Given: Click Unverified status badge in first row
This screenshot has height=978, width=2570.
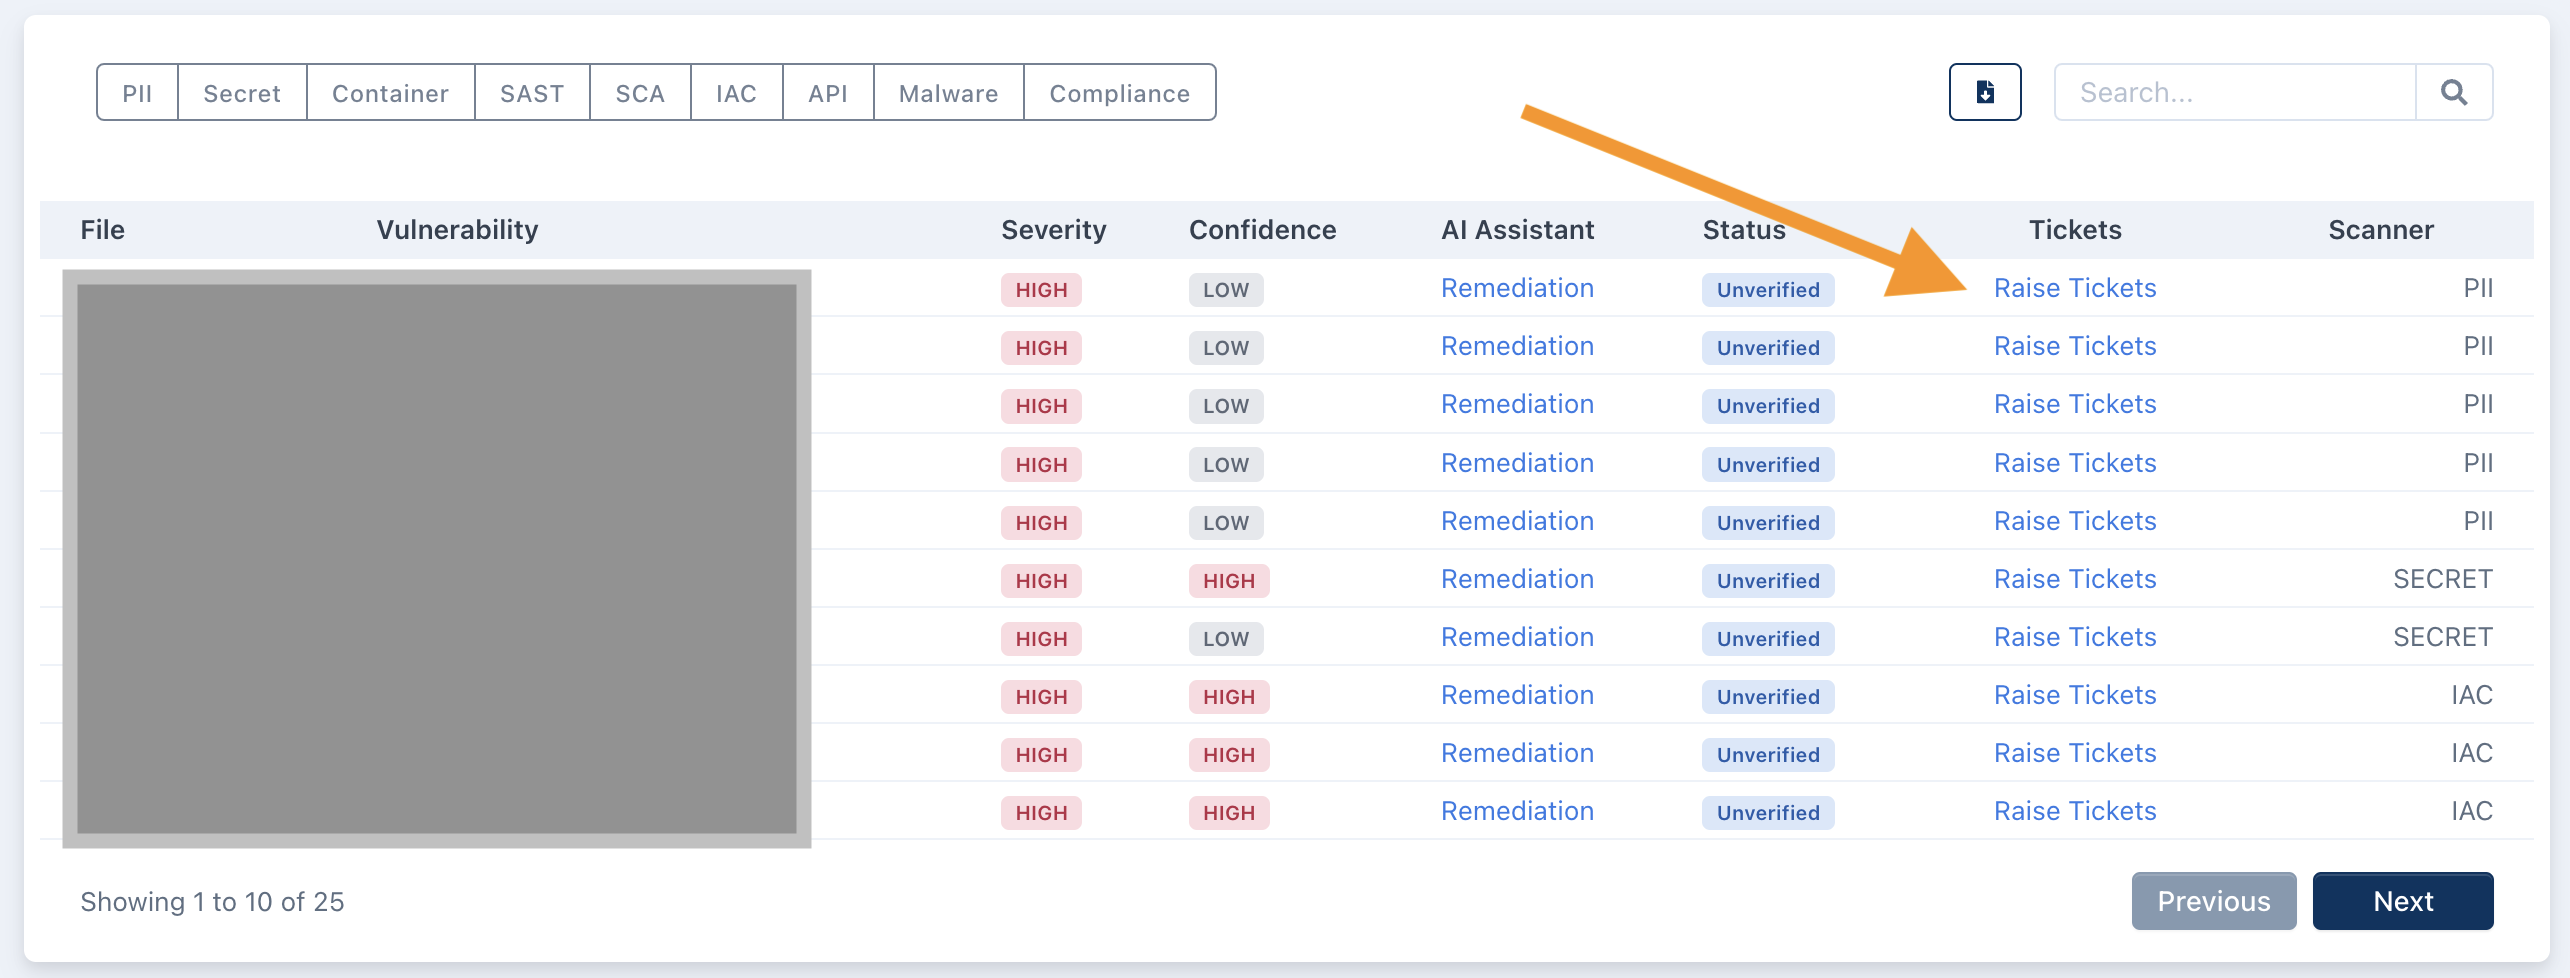Looking at the screenshot, I should click(1767, 290).
